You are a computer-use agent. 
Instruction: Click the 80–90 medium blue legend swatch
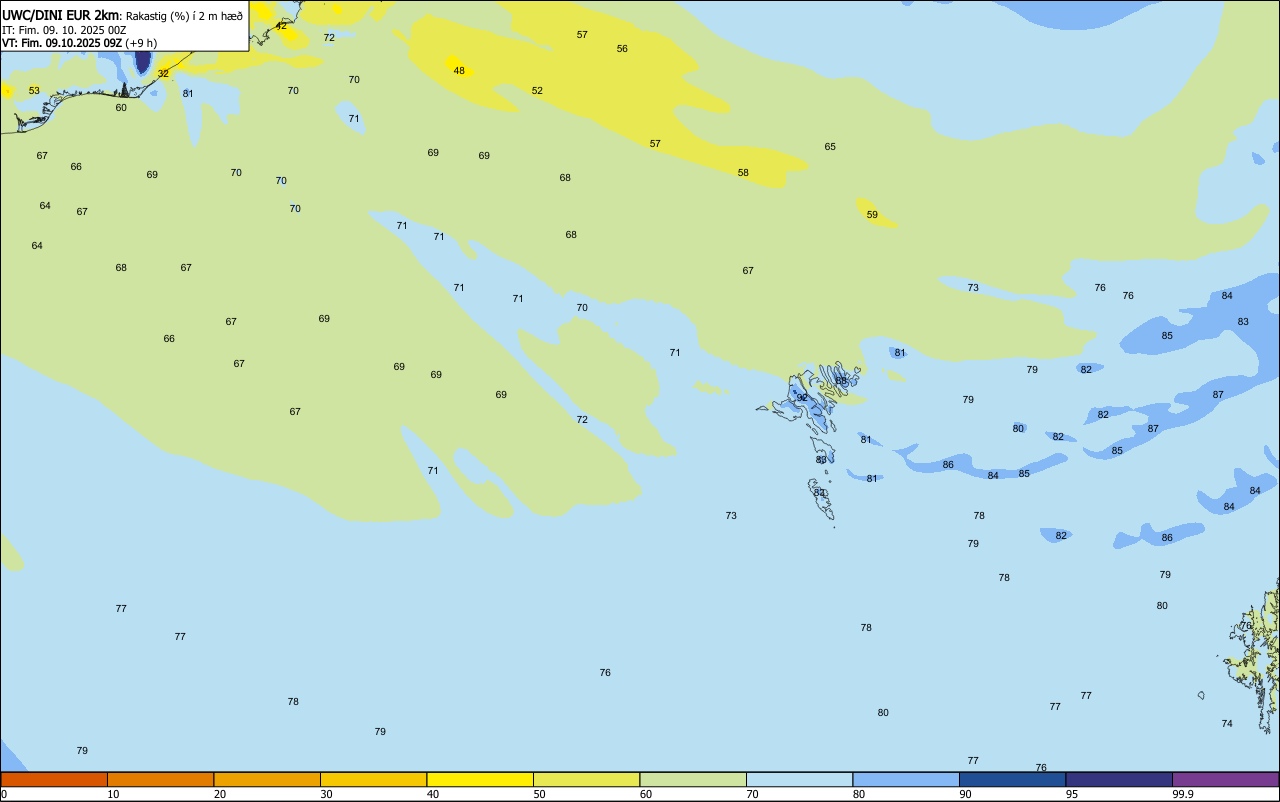pyautogui.click(x=906, y=779)
